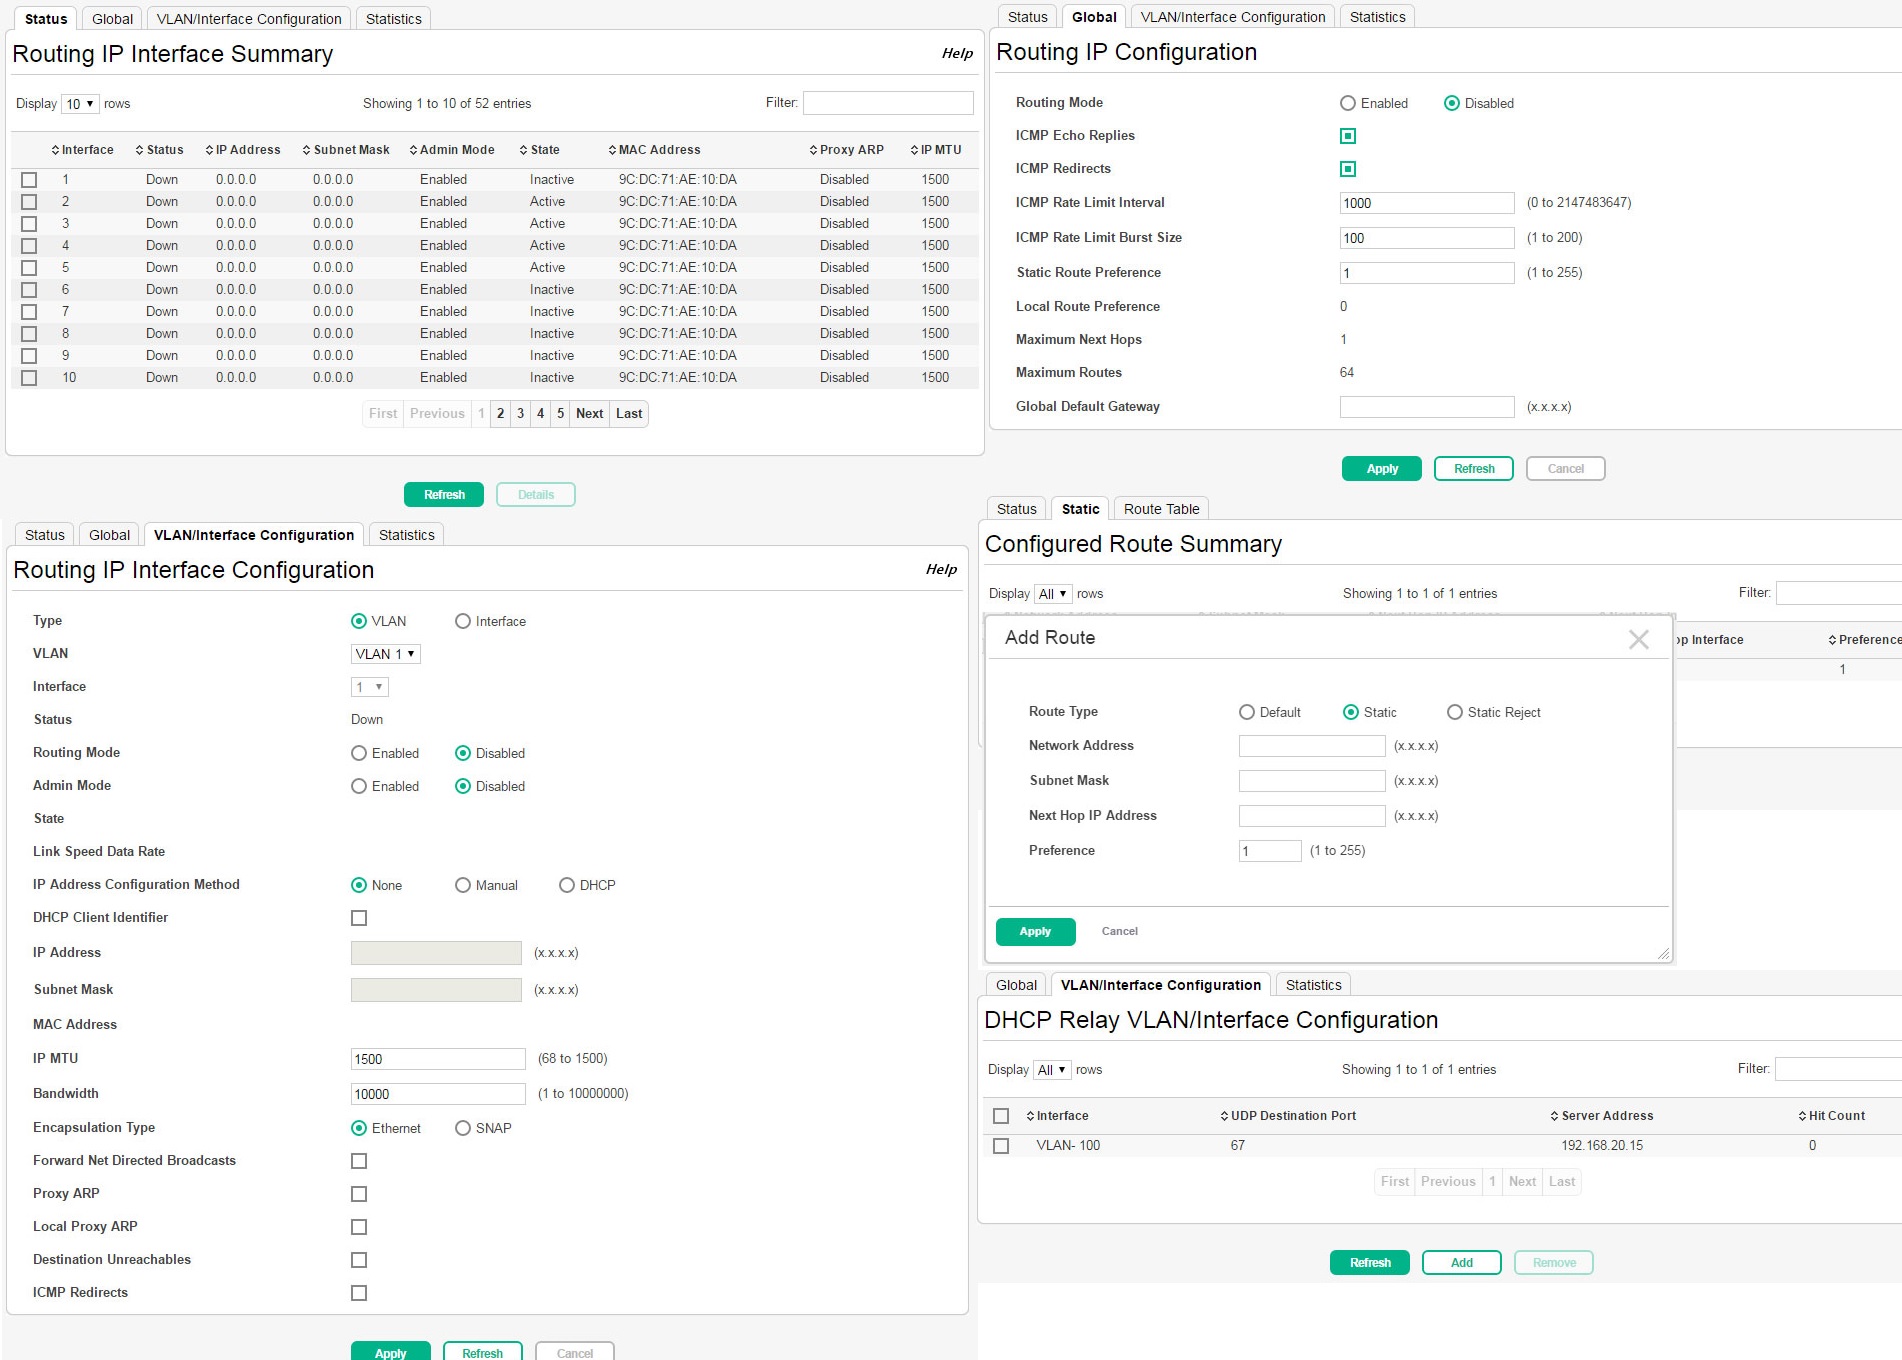Sort DHCP Relay by UDP Destination Port
This screenshot has height=1360, width=1902.
click(x=1288, y=1116)
